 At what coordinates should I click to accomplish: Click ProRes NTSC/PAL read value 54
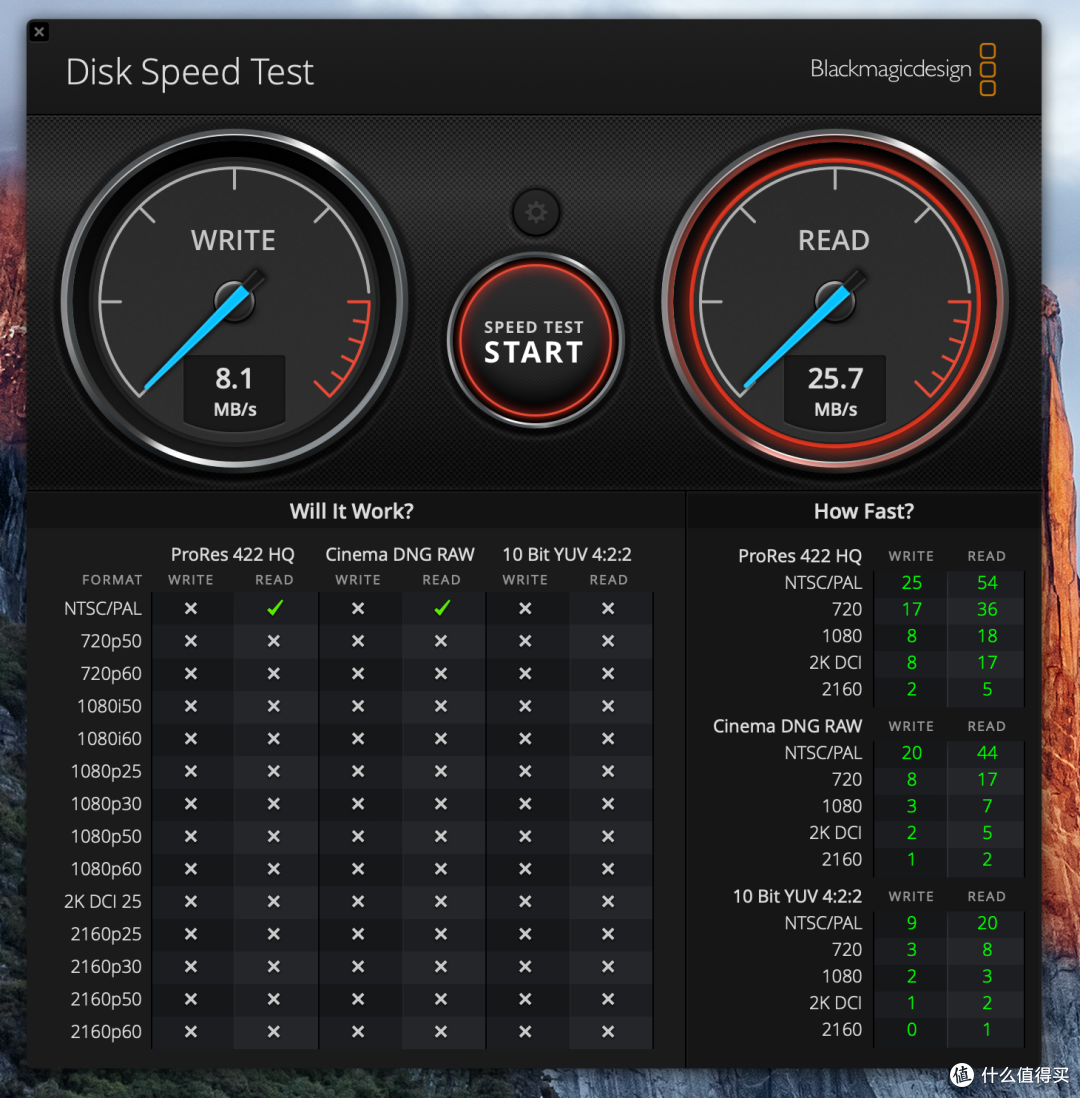coord(987,583)
